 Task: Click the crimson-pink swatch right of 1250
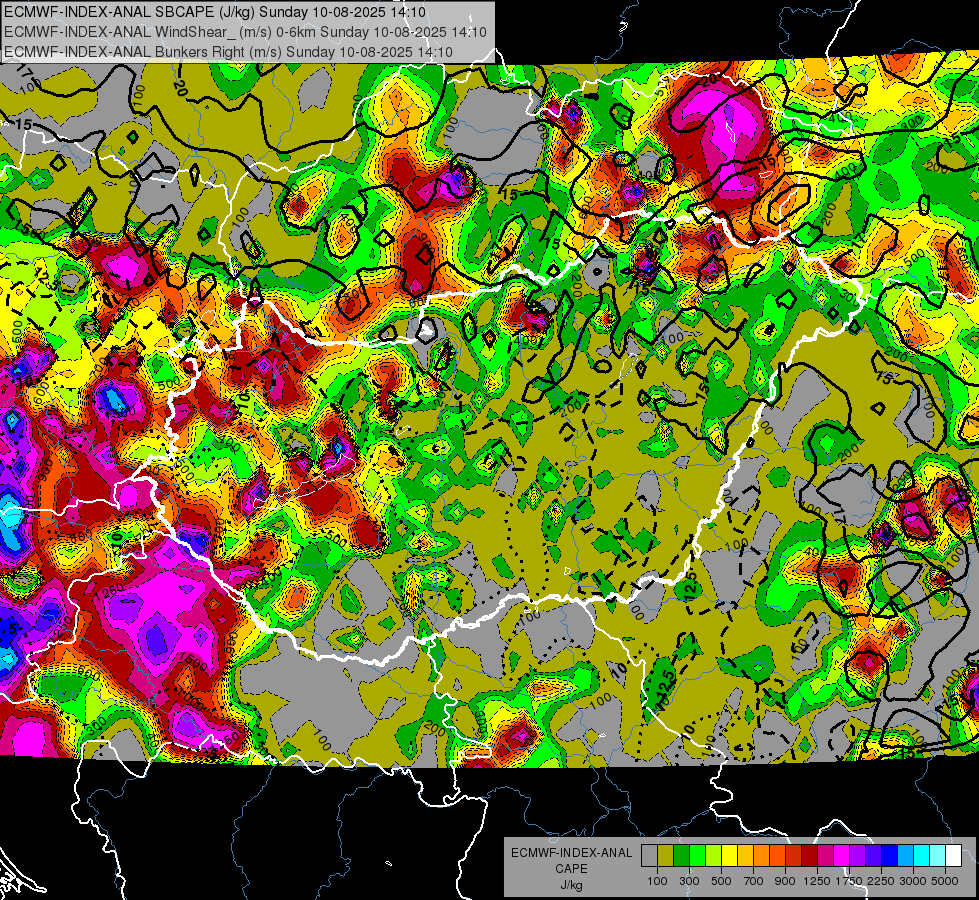[825, 856]
